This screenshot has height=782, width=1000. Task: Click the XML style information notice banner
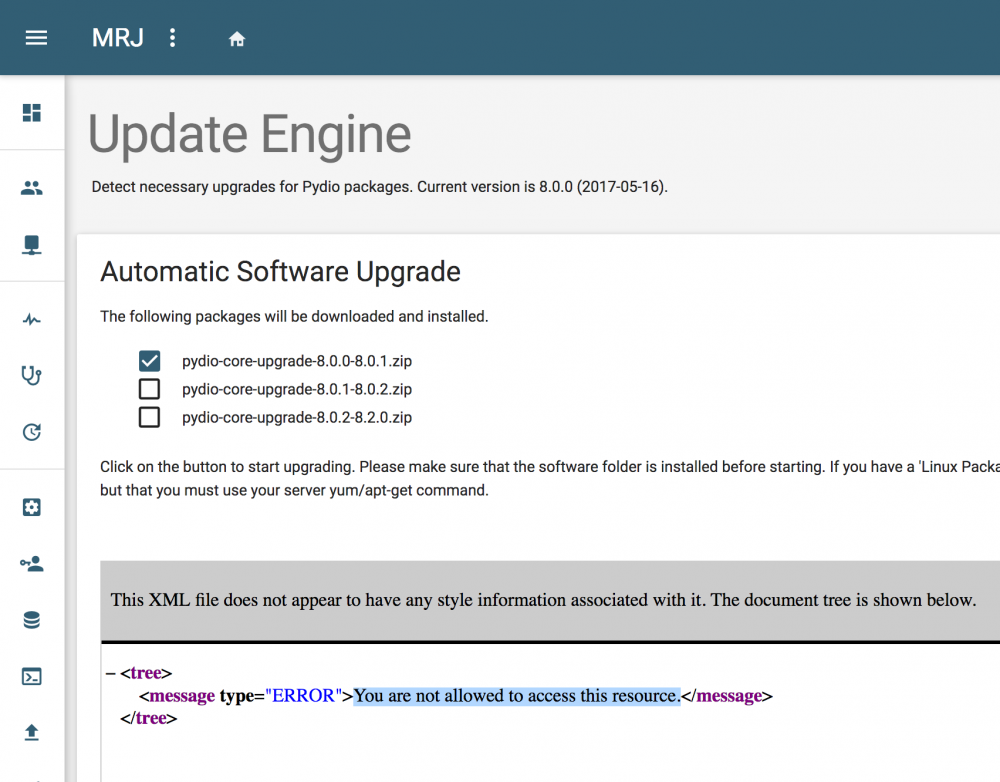[x=550, y=600]
